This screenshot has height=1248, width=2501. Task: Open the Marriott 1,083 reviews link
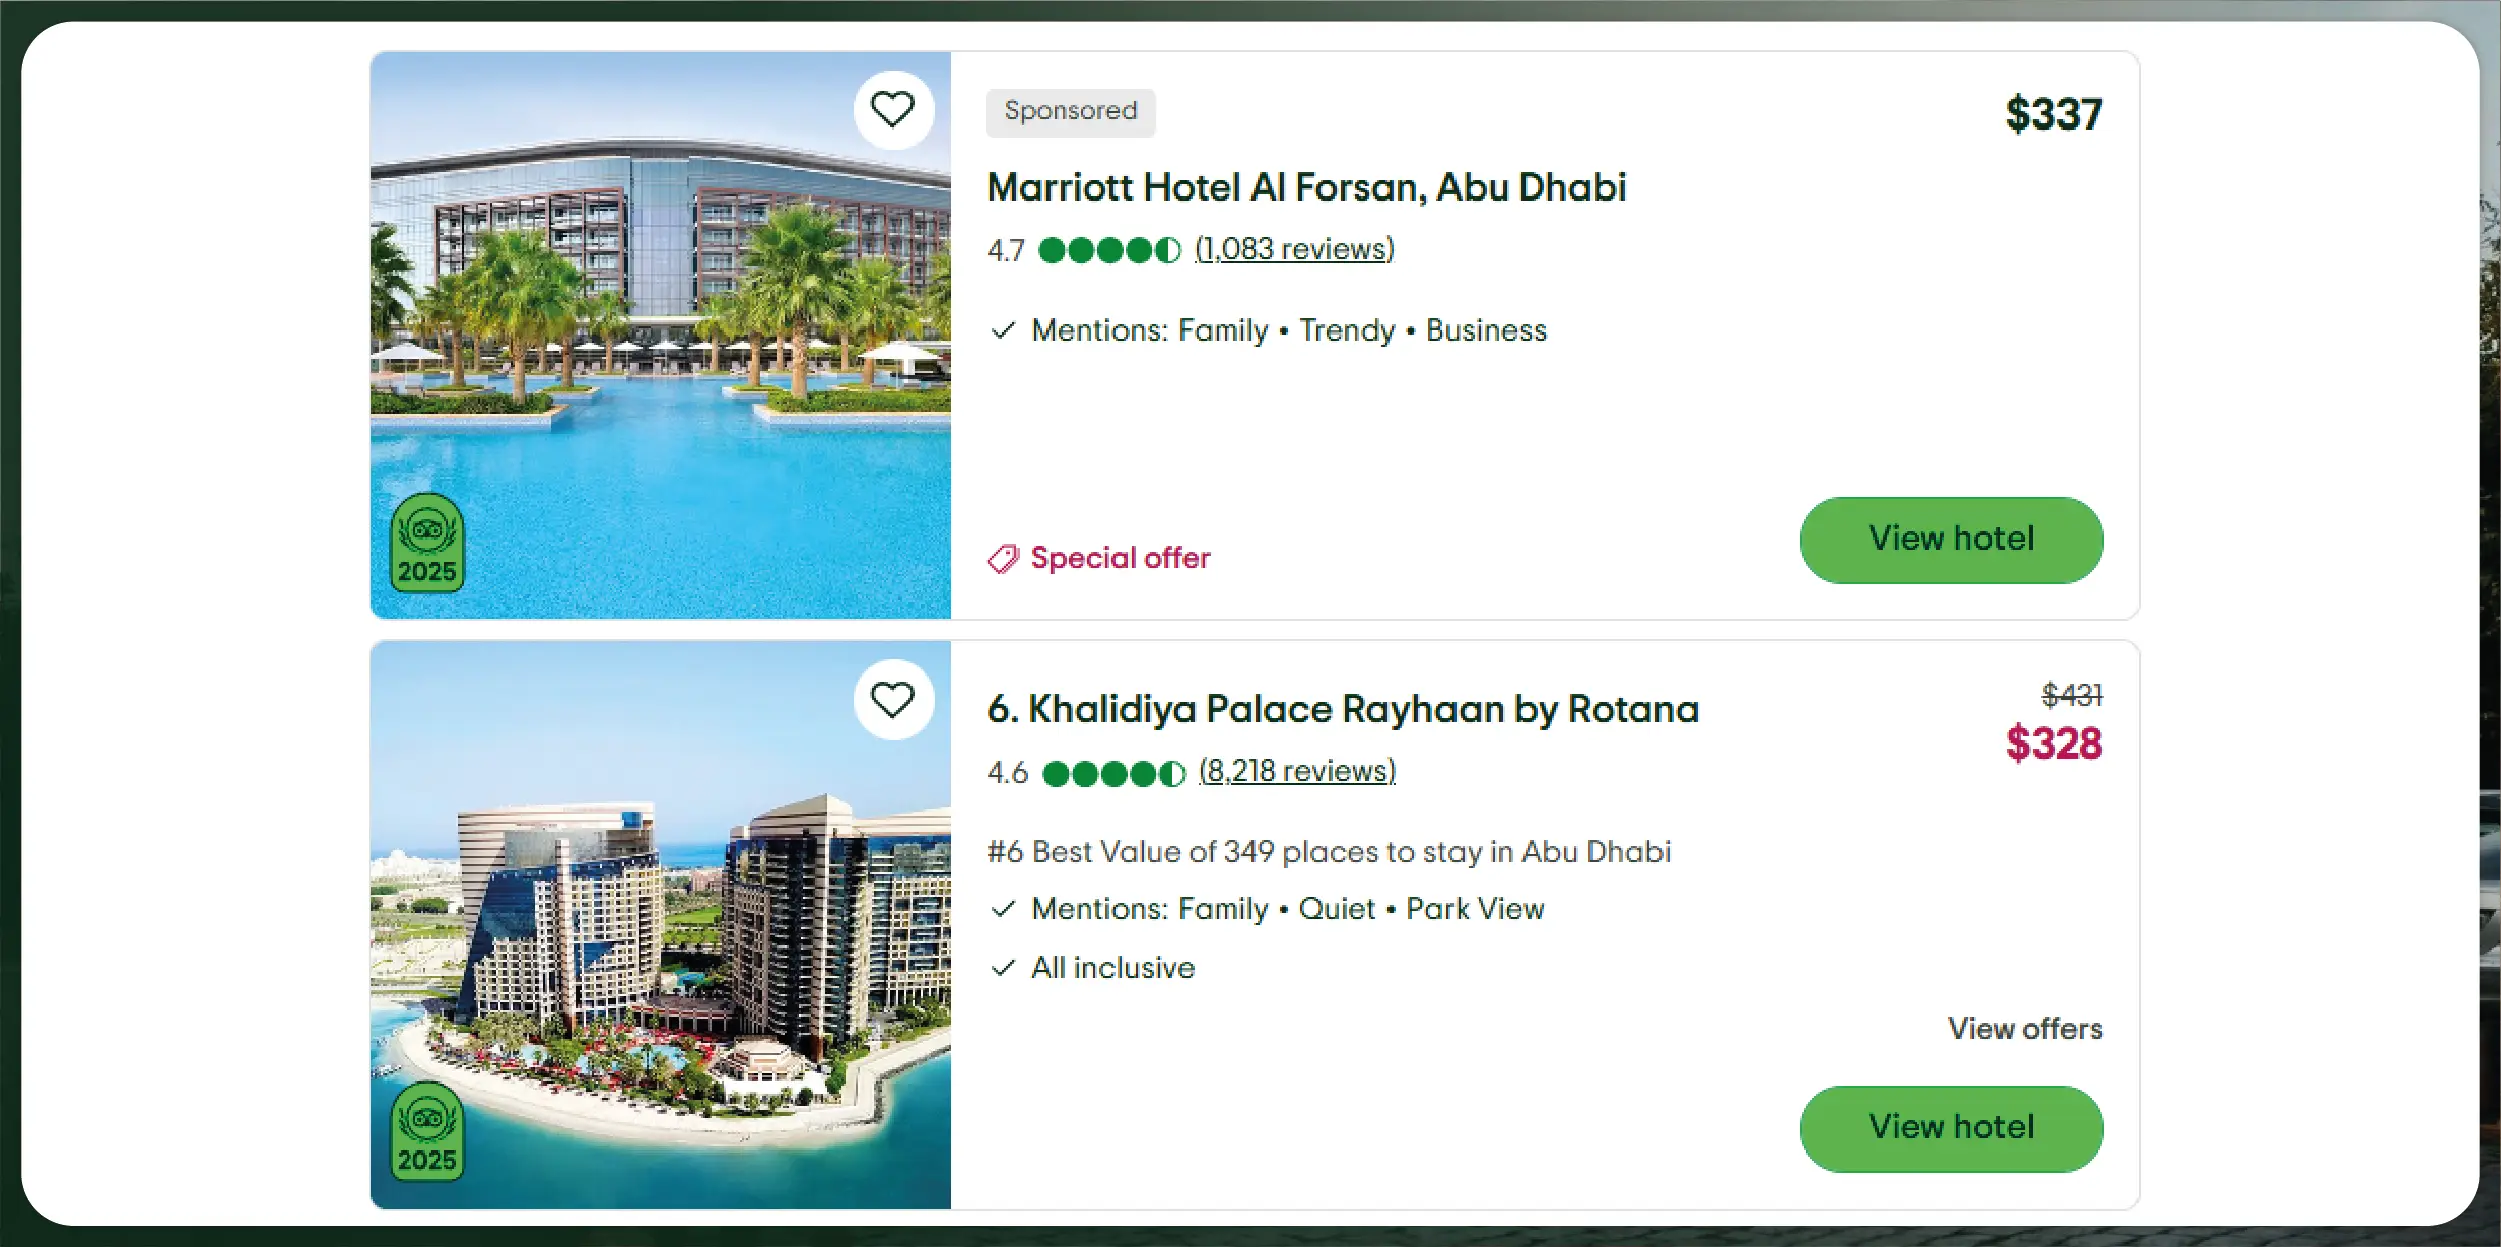(1294, 249)
